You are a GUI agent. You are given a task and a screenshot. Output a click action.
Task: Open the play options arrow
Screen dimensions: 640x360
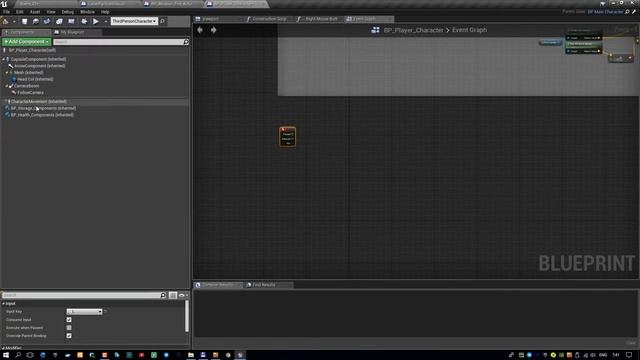(x=105, y=21)
